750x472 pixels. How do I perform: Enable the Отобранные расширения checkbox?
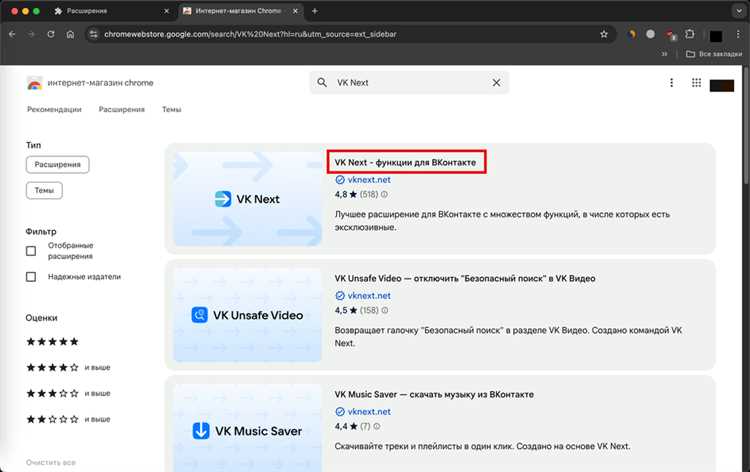click(x=31, y=251)
